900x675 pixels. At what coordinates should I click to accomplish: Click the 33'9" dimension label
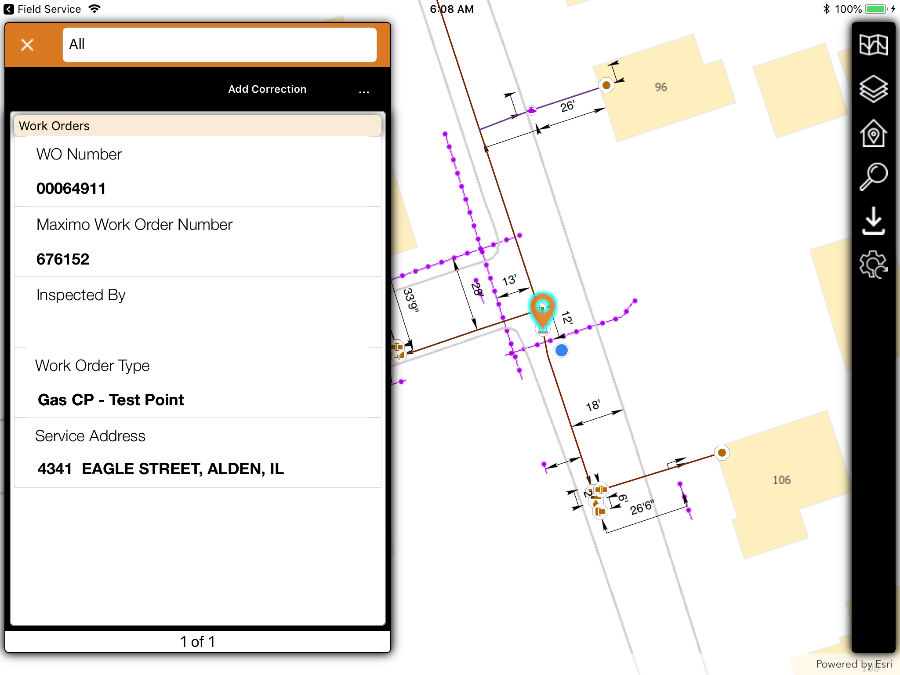pyautogui.click(x=411, y=300)
